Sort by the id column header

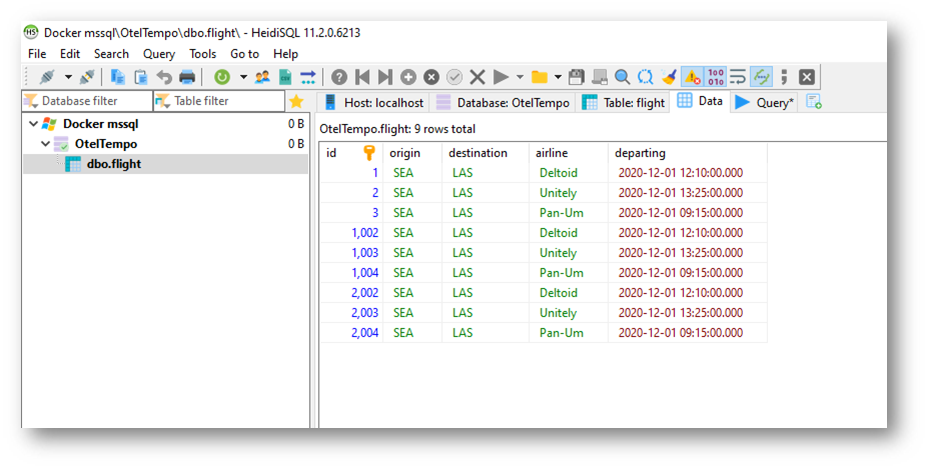coord(351,153)
